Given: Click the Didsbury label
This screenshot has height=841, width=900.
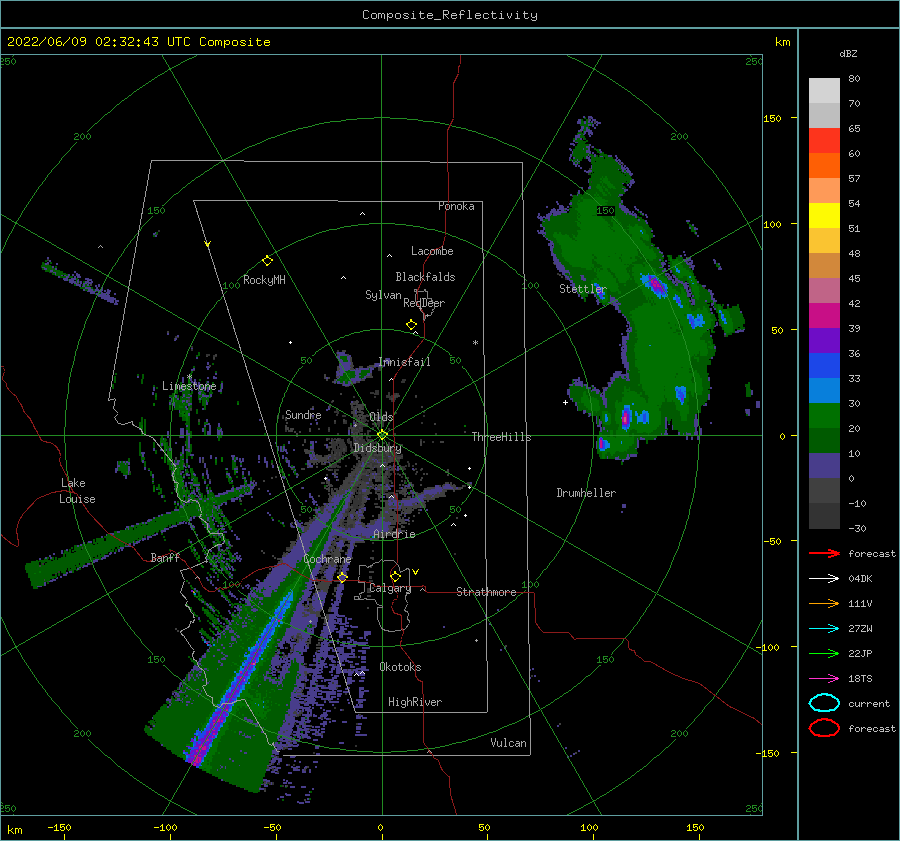Looking at the screenshot, I should click(x=377, y=448).
